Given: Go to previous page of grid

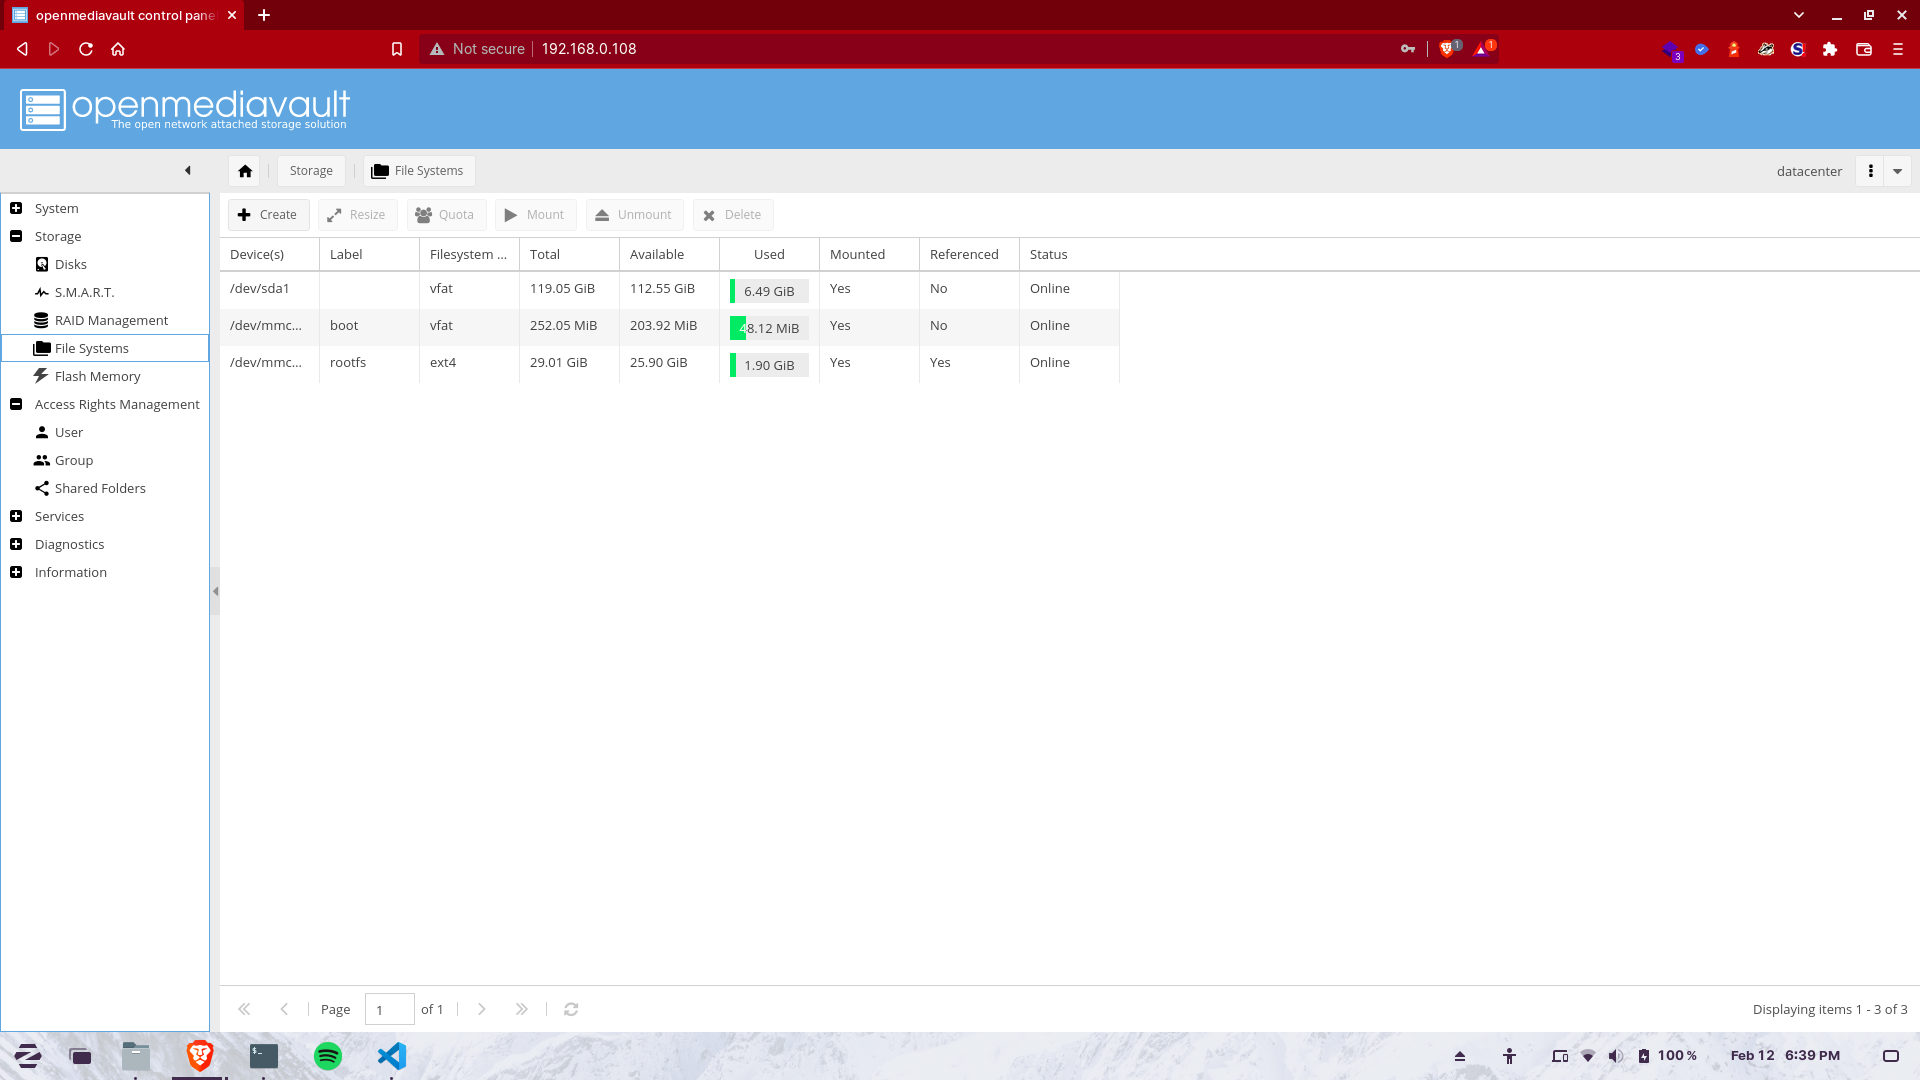Looking at the screenshot, I should (284, 1009).
